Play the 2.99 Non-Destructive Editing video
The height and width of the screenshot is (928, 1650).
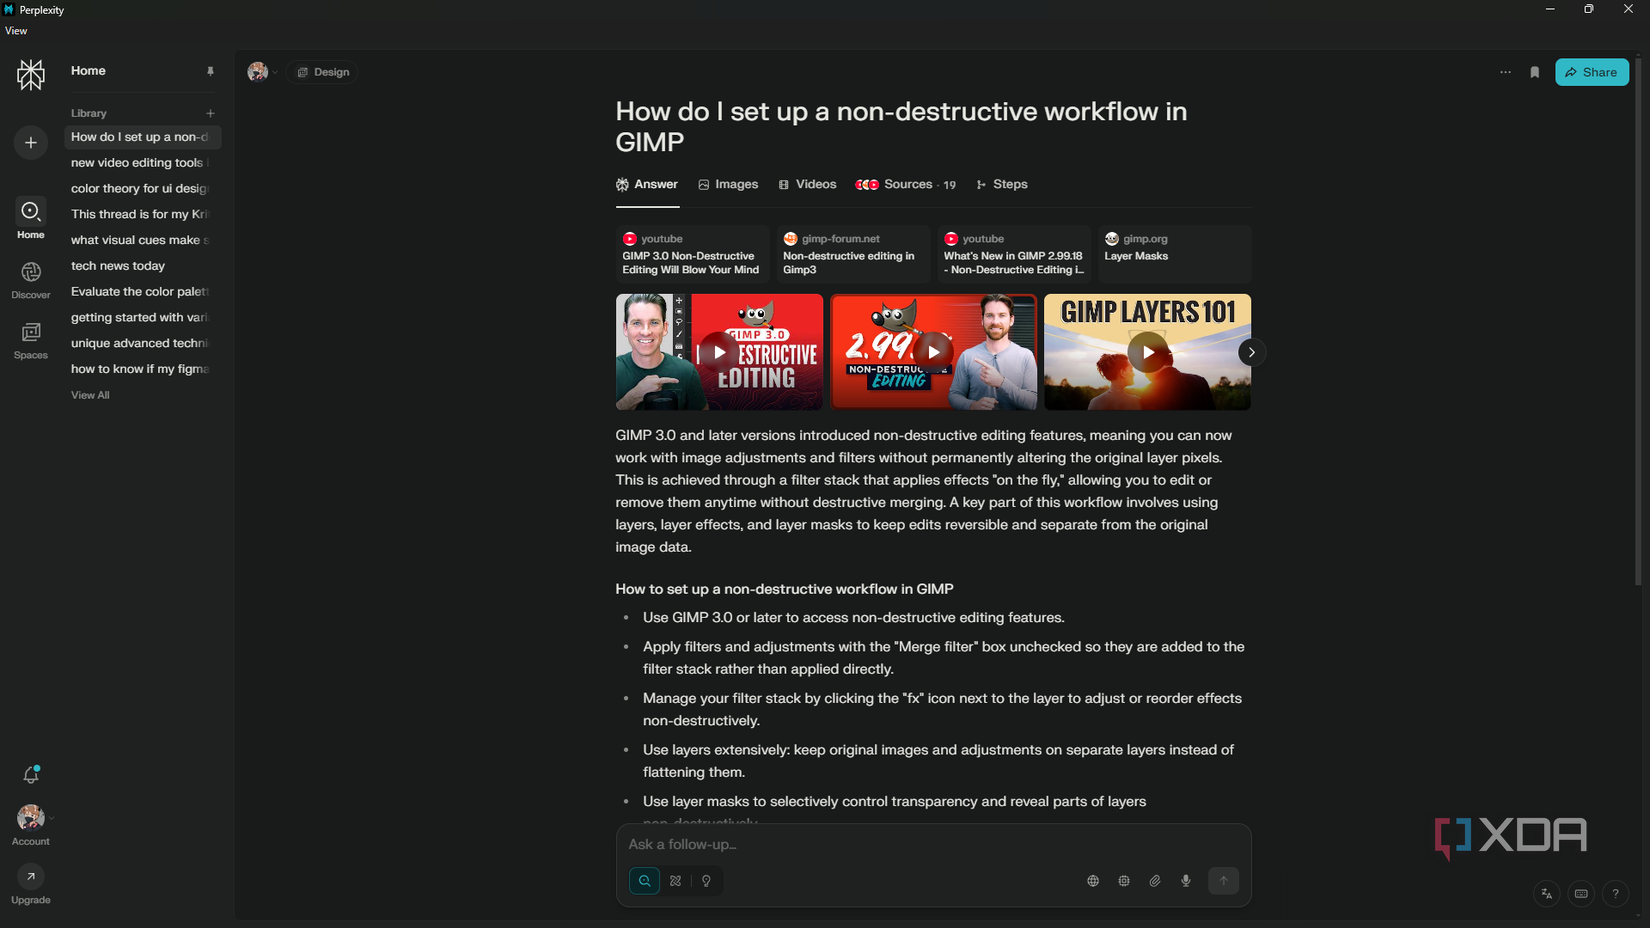[933, 352]
